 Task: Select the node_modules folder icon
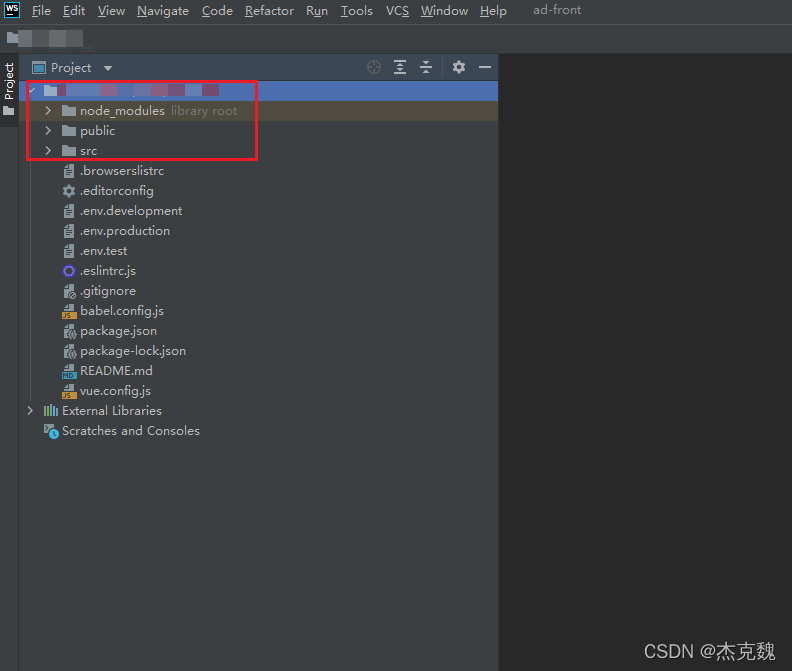click(69, 111)
